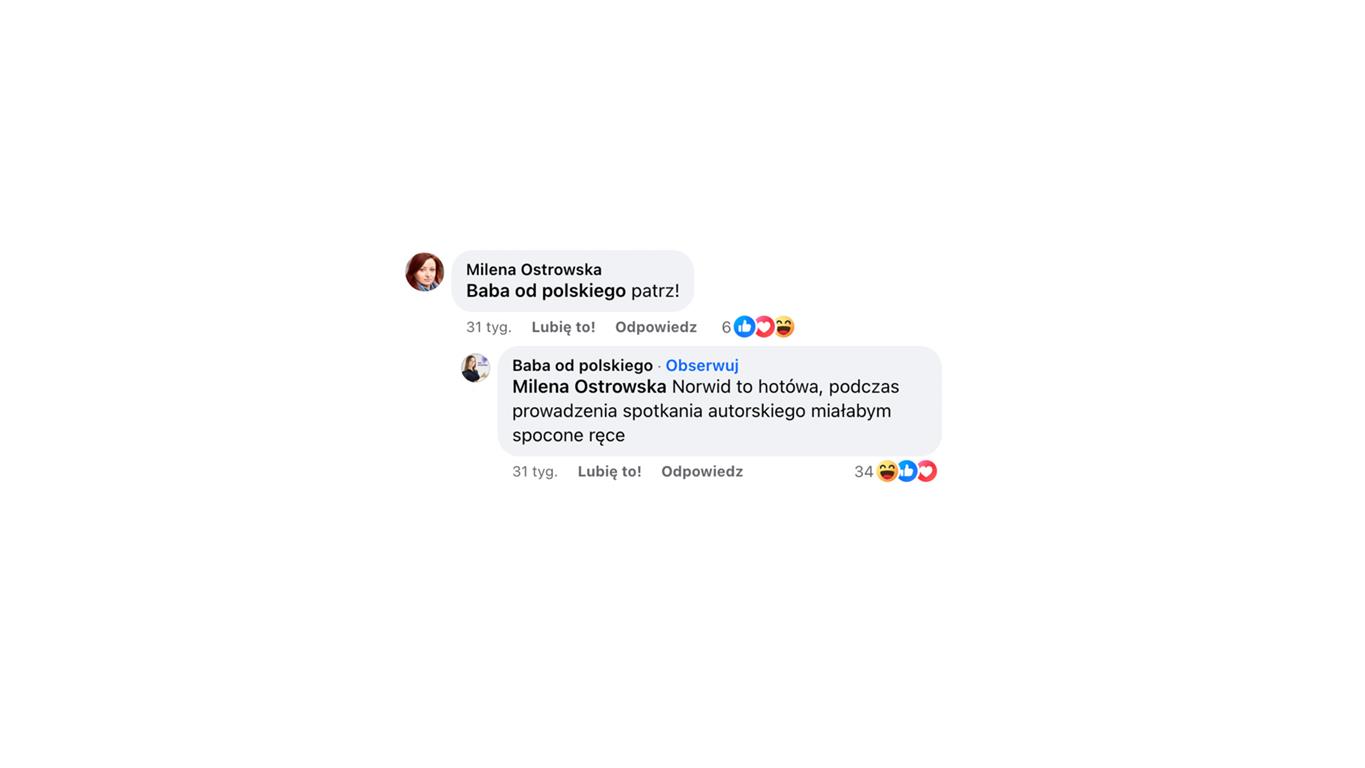Click the bold Baba od polskiego mention tag

pyautogui.click(x=546, y=291)
